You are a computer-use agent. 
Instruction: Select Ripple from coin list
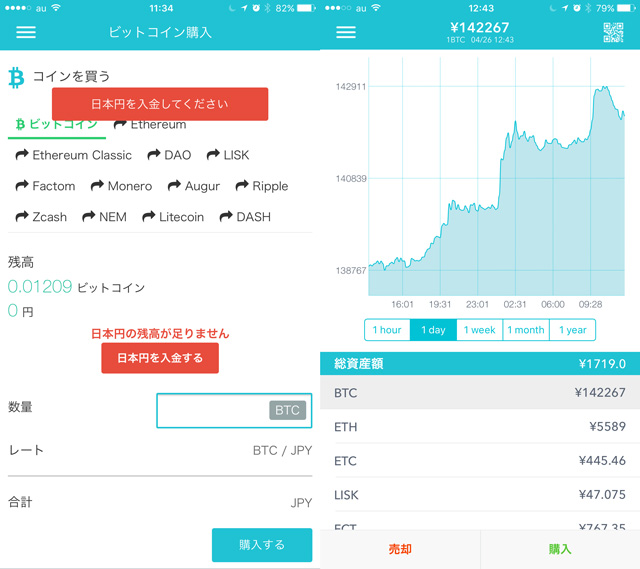coord(262,186)
